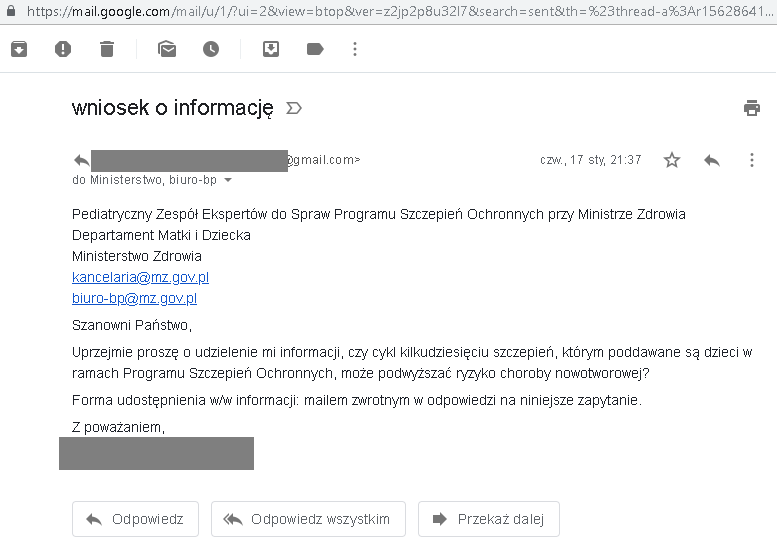Open the message's three-dot options menu
This screenshot has height=560, width=777.
pos(752,160)
